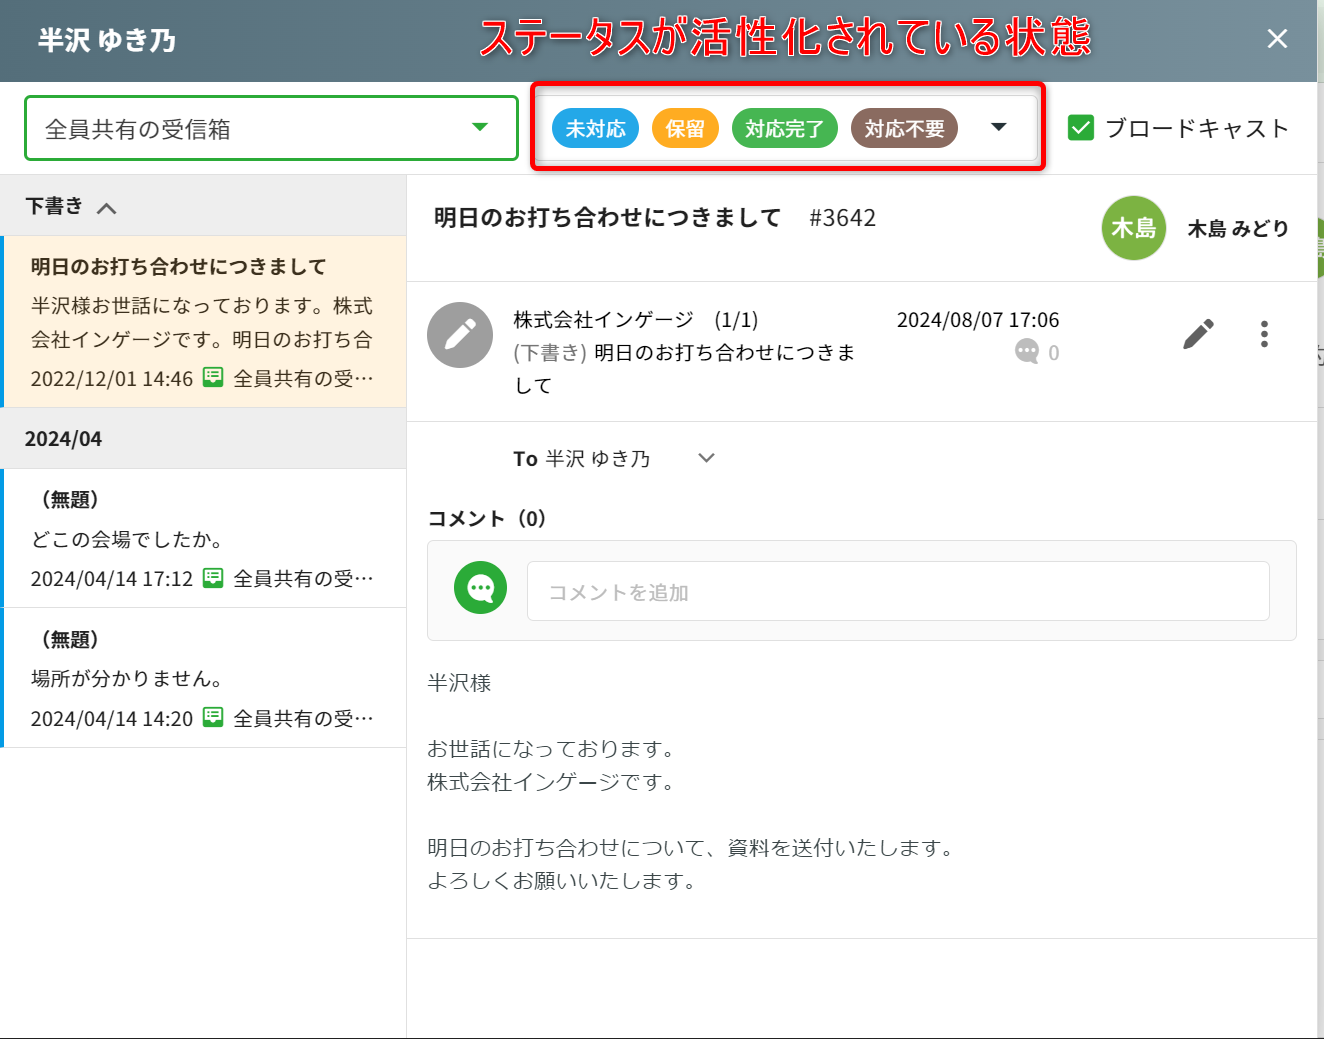This screenshot has width=1324, height=1039.
Task: Select the 対応完了 status button
Action: [x=784, y=129]
